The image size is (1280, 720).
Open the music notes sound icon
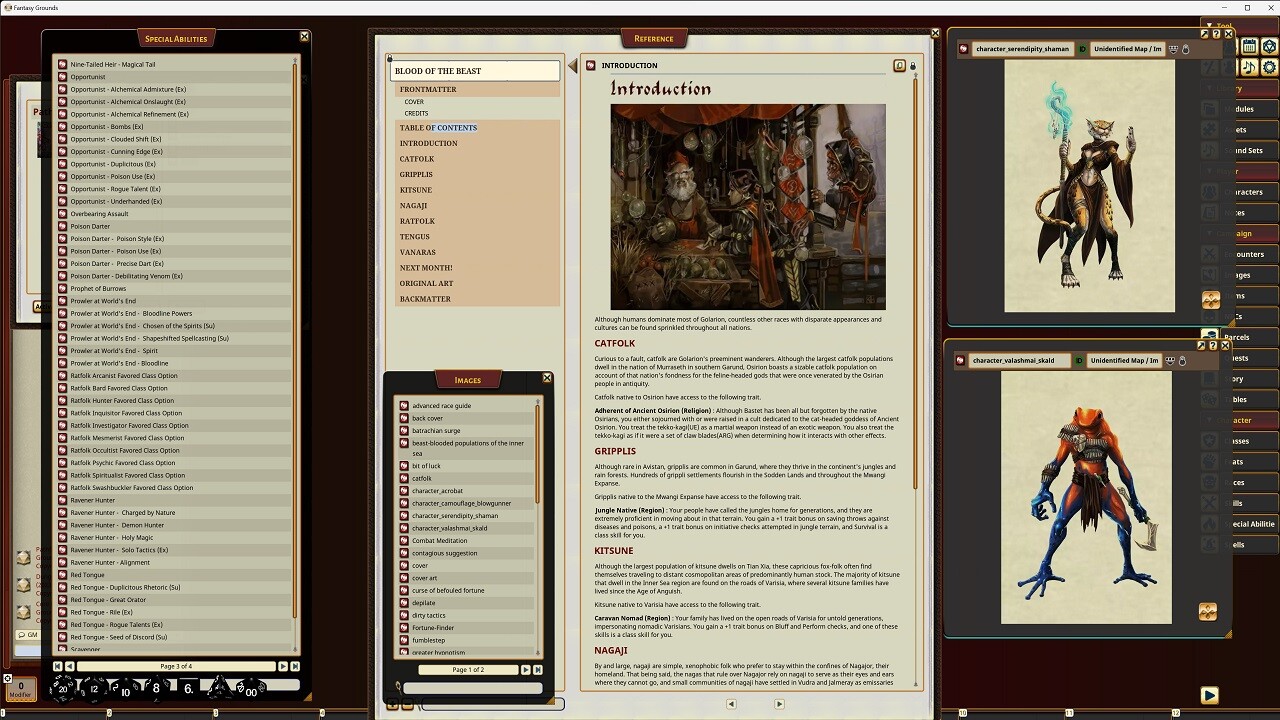pos(1249,67)
